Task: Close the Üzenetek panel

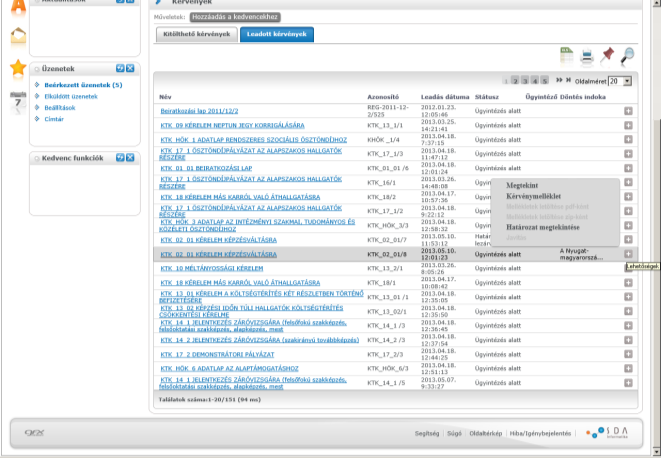Action: [130, 68]
